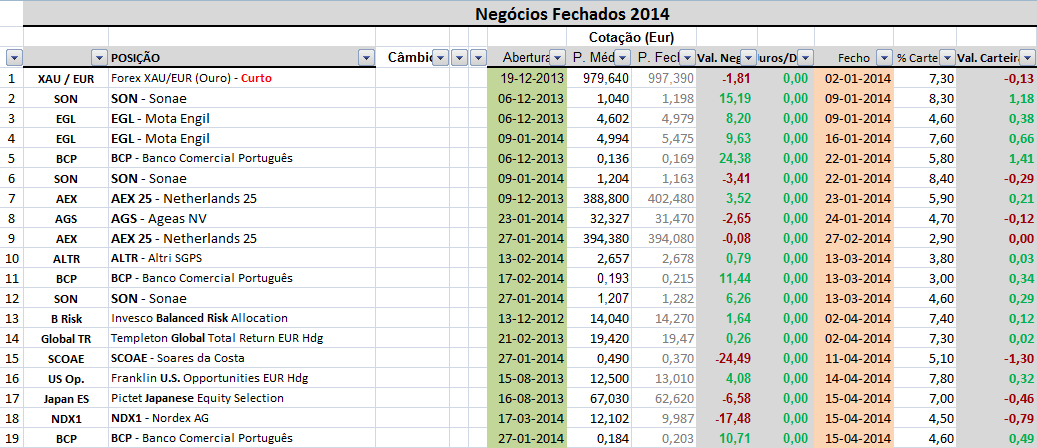
Task: Select the 'US Op.' ticker cell
Action: (x=66, y=379)
